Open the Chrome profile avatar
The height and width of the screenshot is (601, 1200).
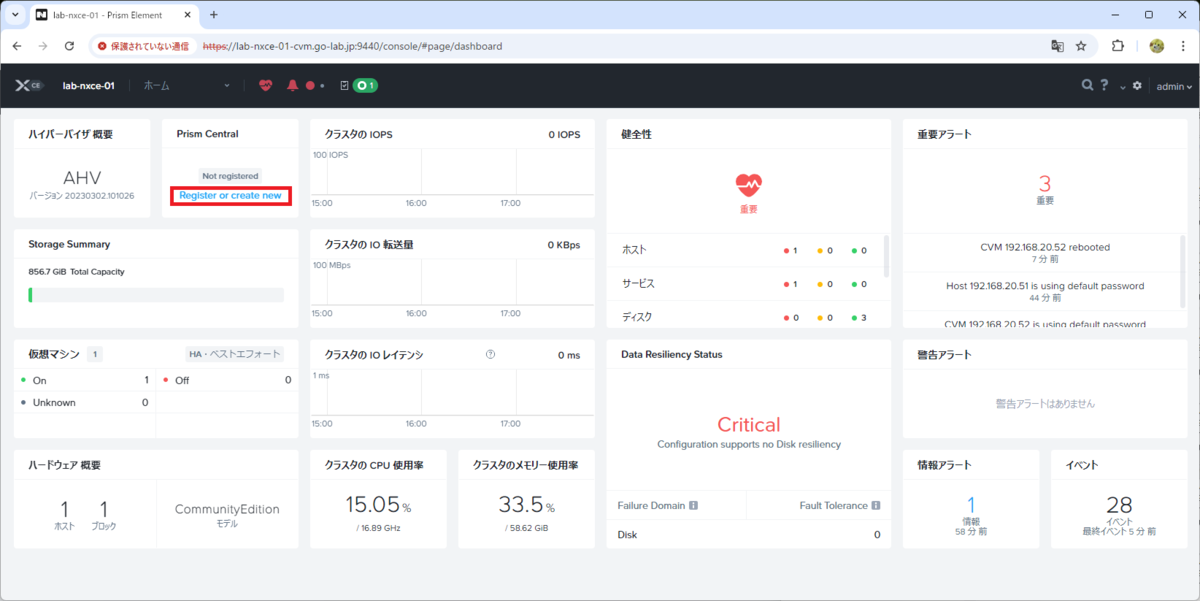pos(1157,46)
